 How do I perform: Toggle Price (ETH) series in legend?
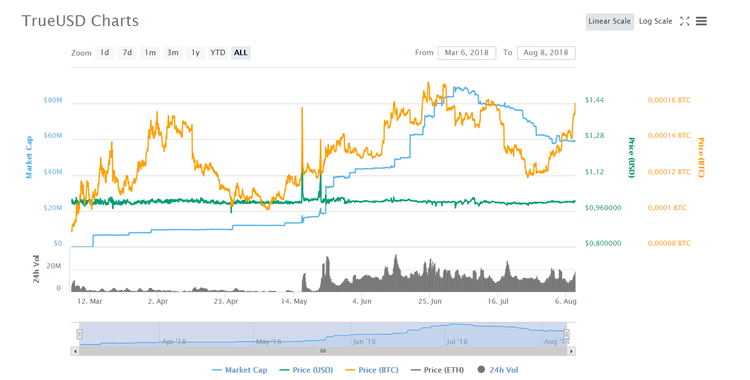pyautogui.click(x=437, y=370)
